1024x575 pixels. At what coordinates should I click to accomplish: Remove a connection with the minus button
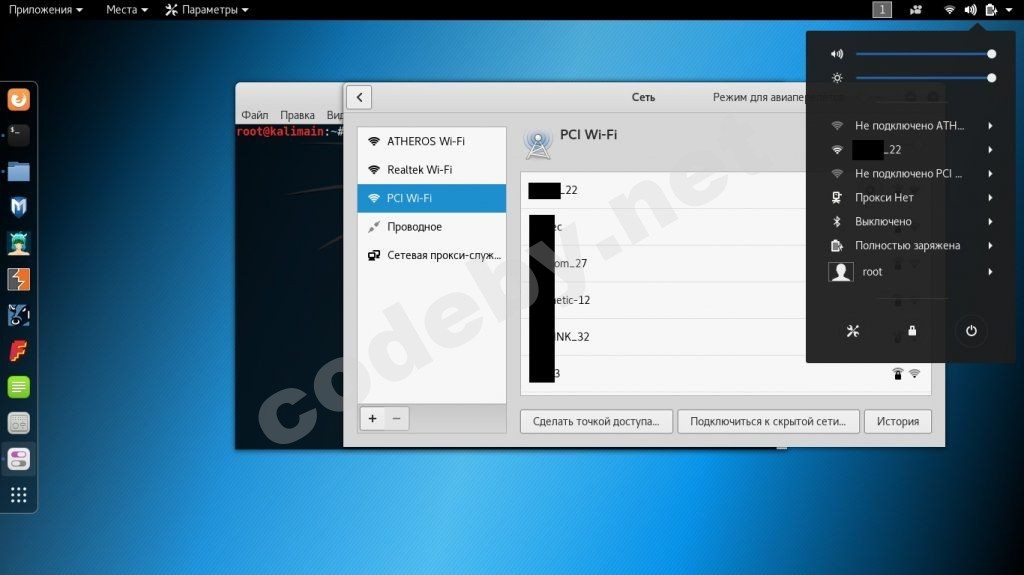[x=396, y=419]
